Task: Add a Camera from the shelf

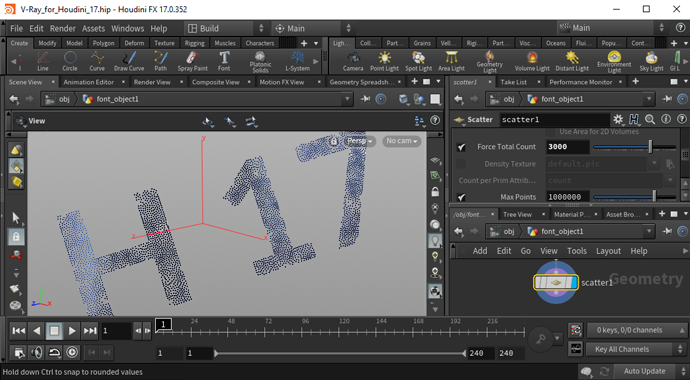Action: pyautogui.click(x=353, y=61)
